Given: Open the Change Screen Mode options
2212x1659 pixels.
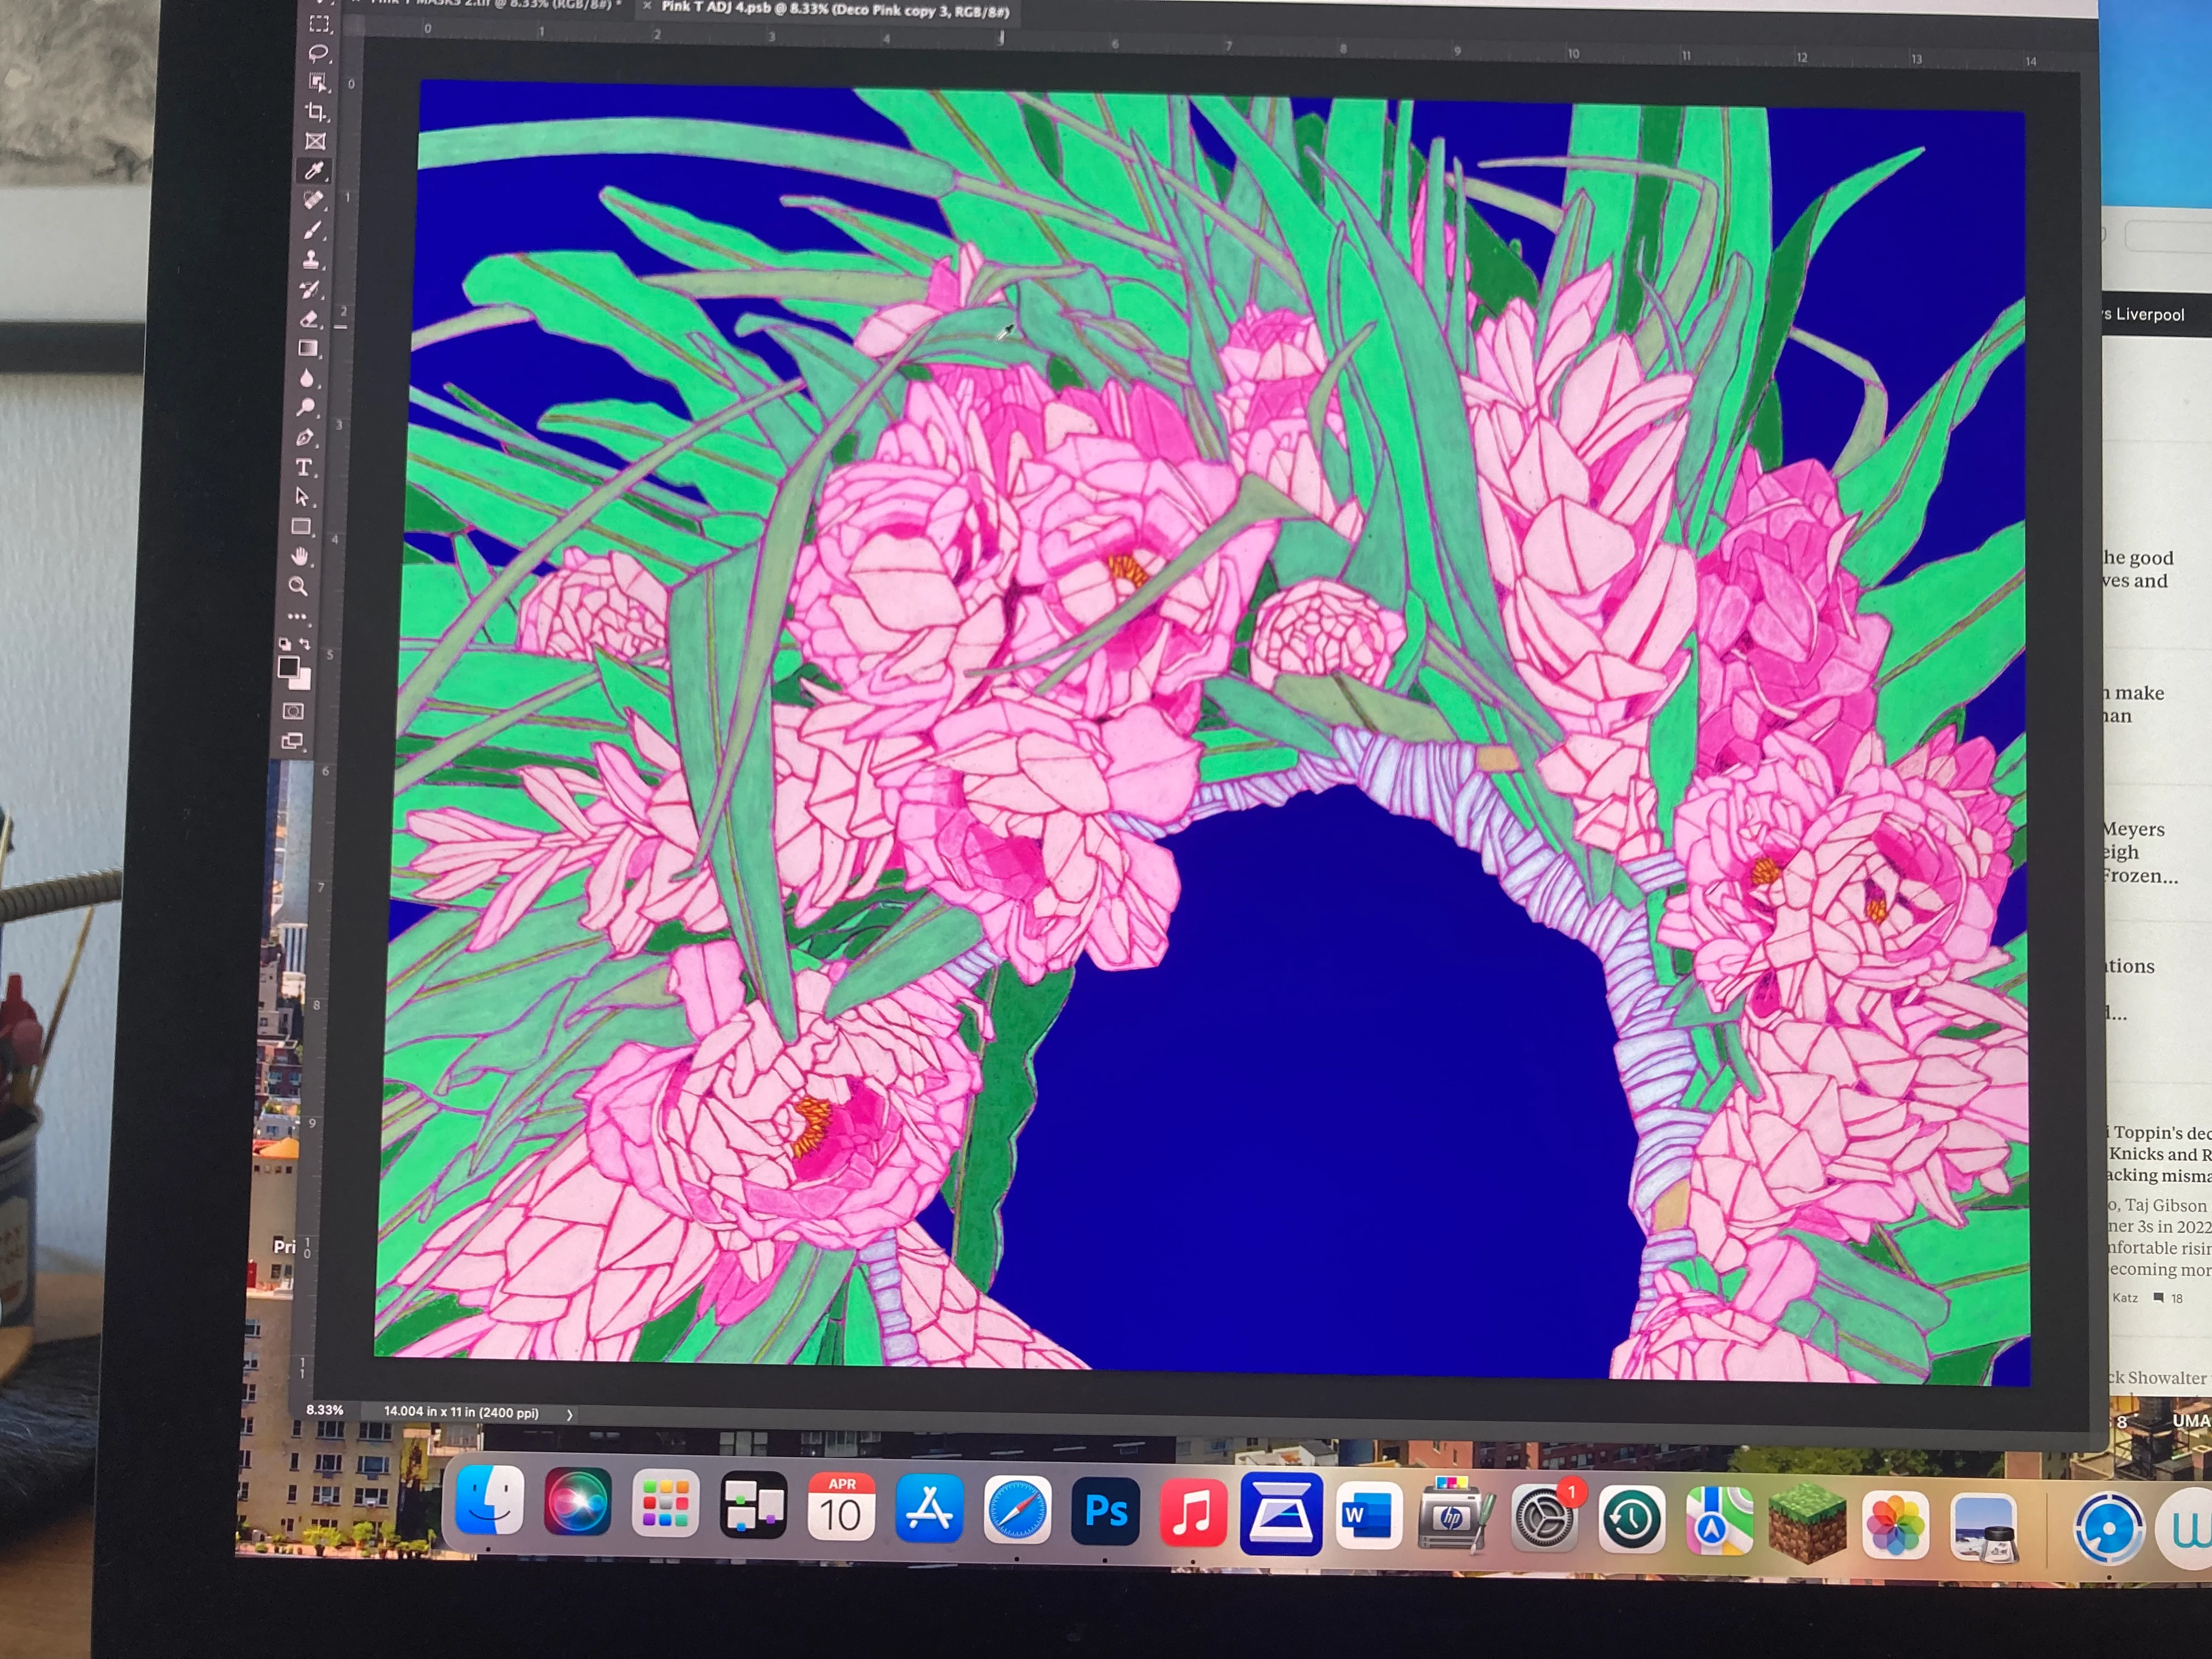Looking at the screenshot, I should coord(292,742).
